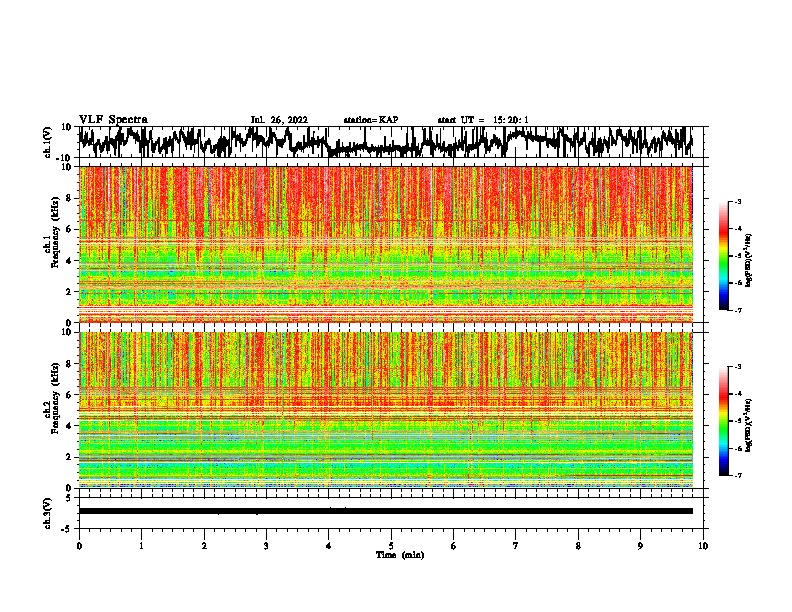This screenshot has width=792, height=612.
Task: Click the log(PSD) label beside ch.1 color bar
Action: coord(749,260)
